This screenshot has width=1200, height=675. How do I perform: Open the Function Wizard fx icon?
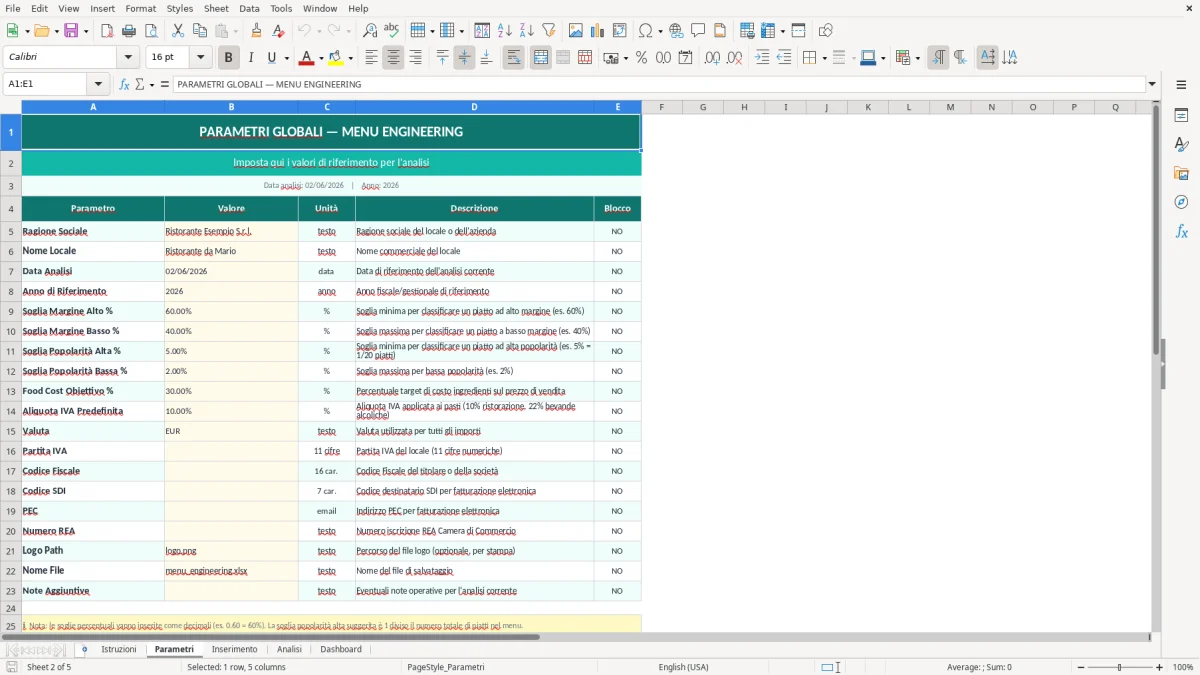125,84
